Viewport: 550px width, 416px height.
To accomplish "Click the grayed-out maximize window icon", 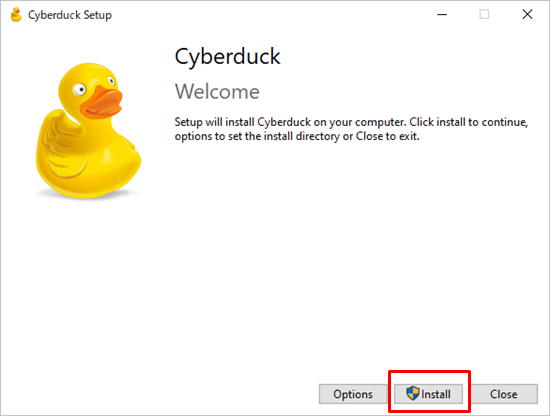I will (484, 14).
